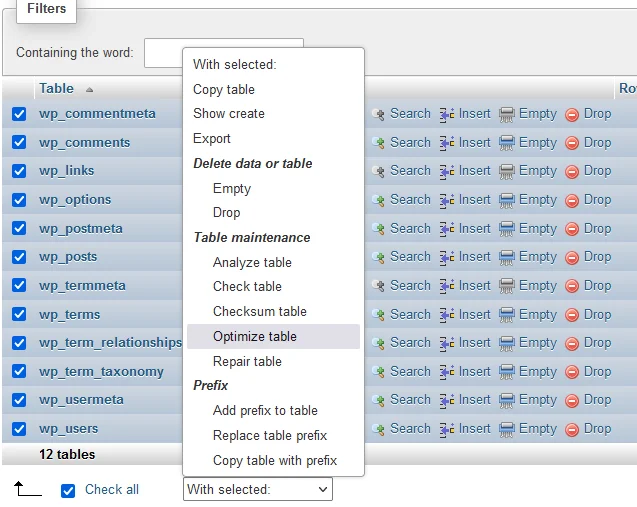Click Empty icon in wp_comments row
Viewport: 637px width, 507px height.
(x=507, y=143)
